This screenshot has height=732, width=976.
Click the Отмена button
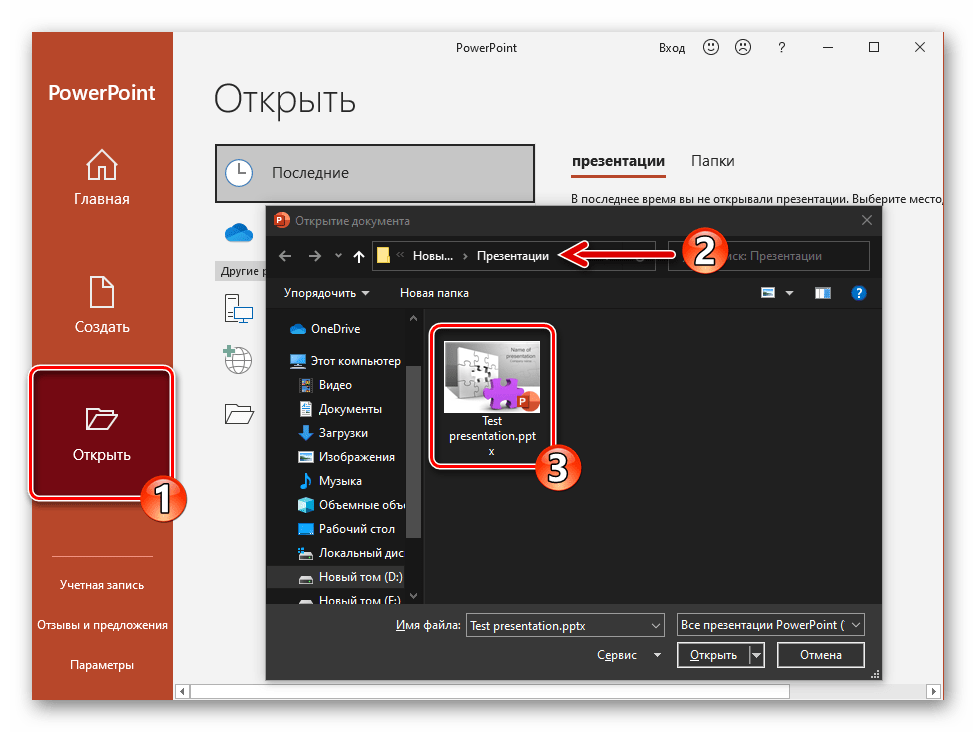820,655
